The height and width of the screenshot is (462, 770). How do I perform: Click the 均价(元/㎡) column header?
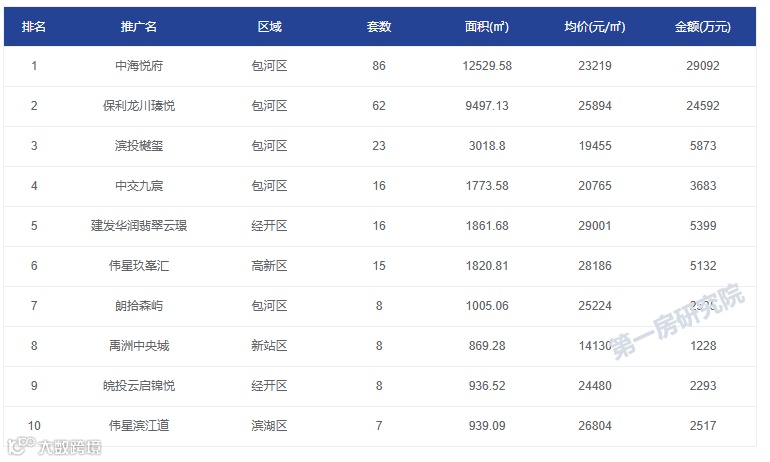click(595, 27)
